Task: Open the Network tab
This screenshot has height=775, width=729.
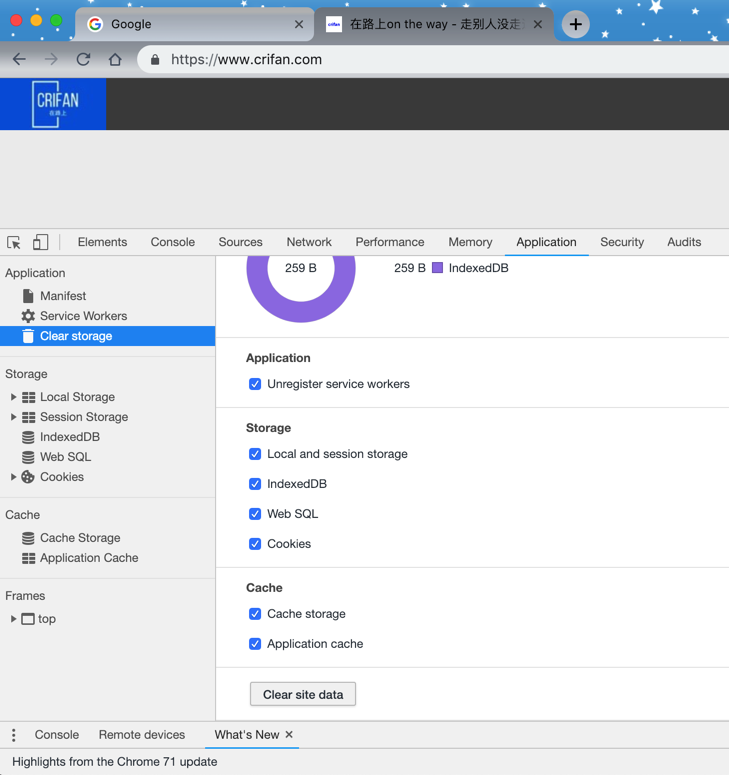Action: coord(309,242)
